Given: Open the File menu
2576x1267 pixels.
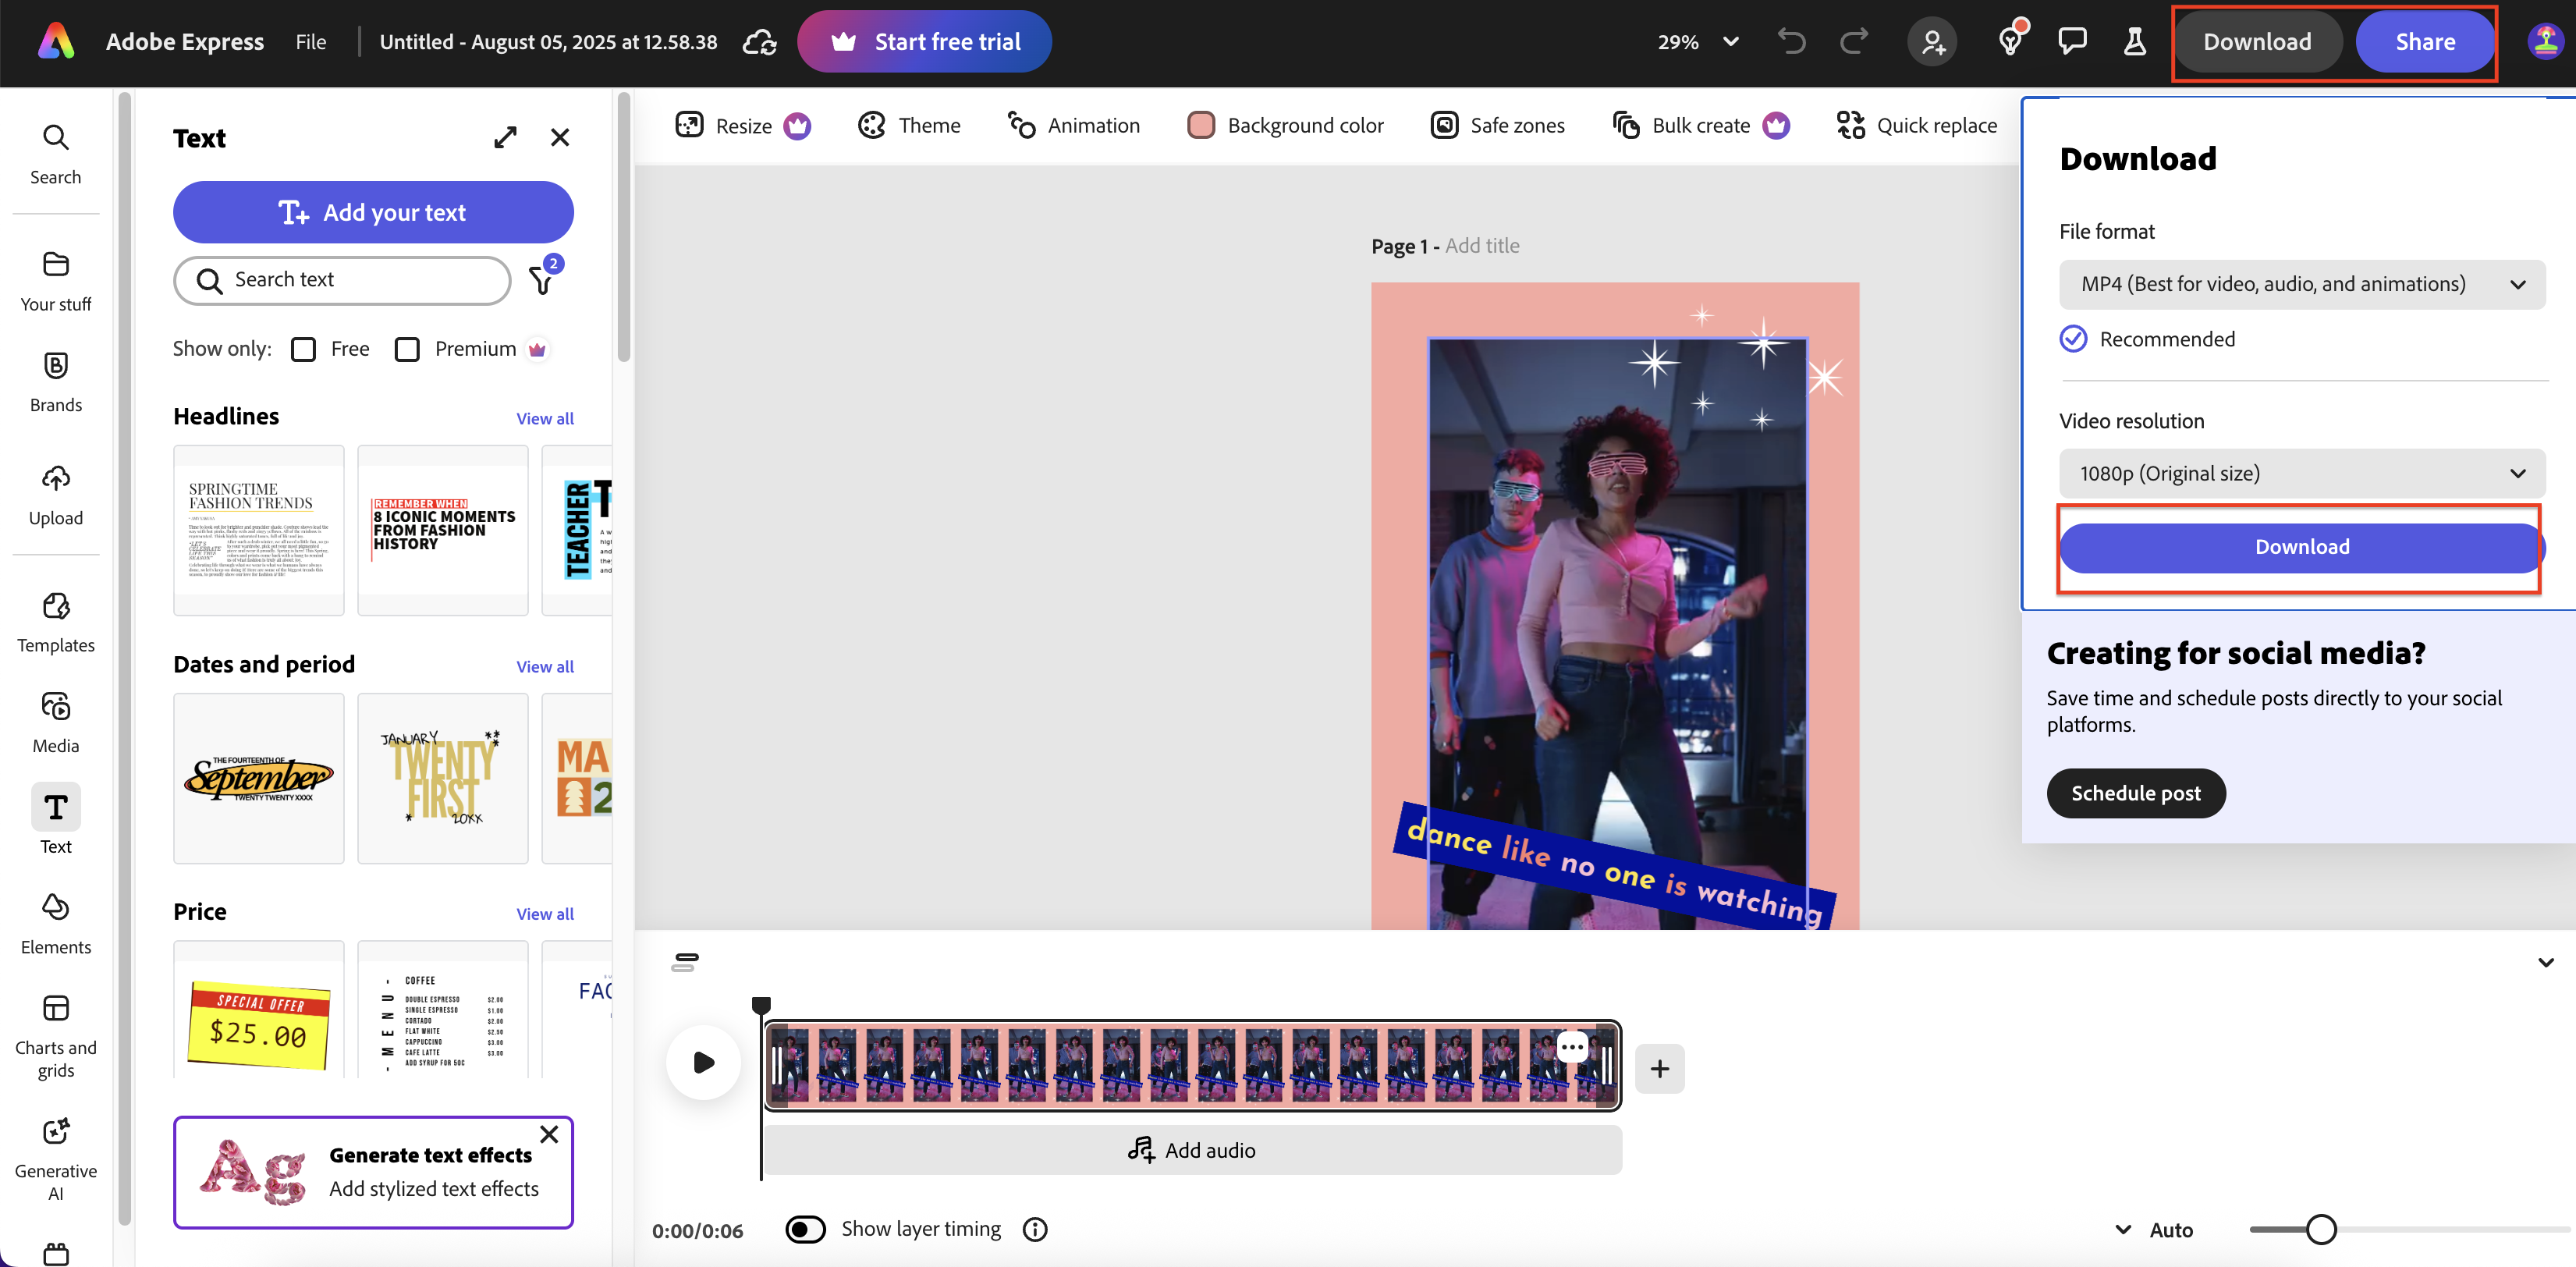Looking at the screenshot, I should 311,42.
